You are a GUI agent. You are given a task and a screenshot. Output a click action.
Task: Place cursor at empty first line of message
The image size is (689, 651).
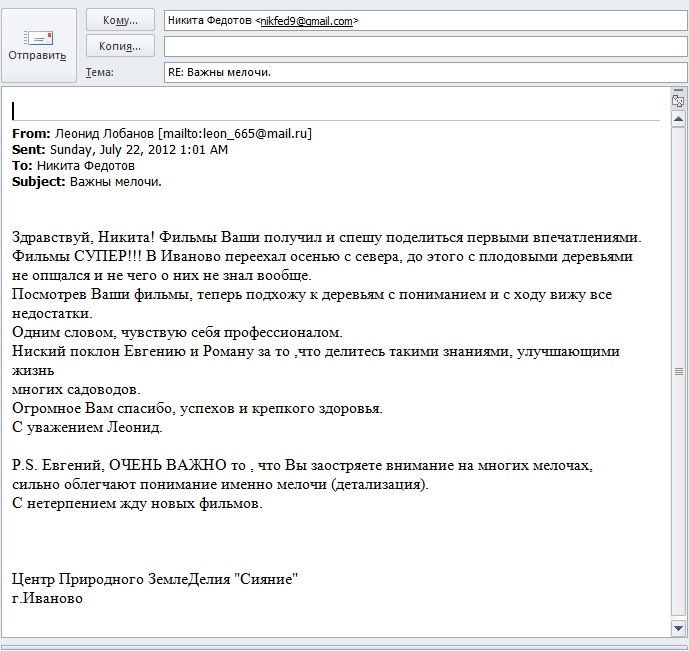336,110
